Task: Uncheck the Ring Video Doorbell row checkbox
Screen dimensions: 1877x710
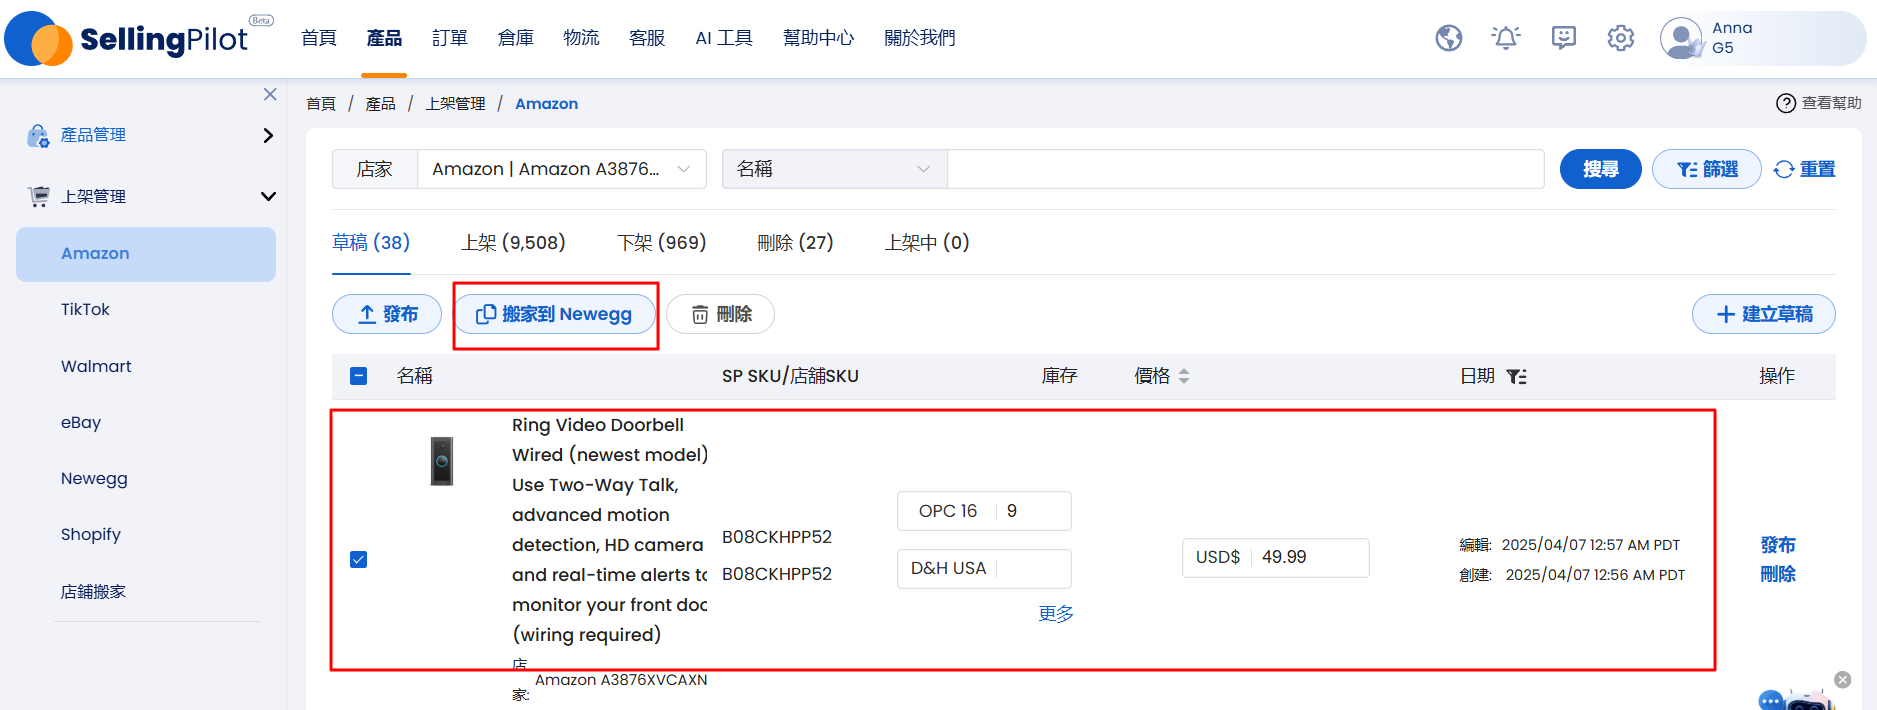Action: tap(359, 559)
